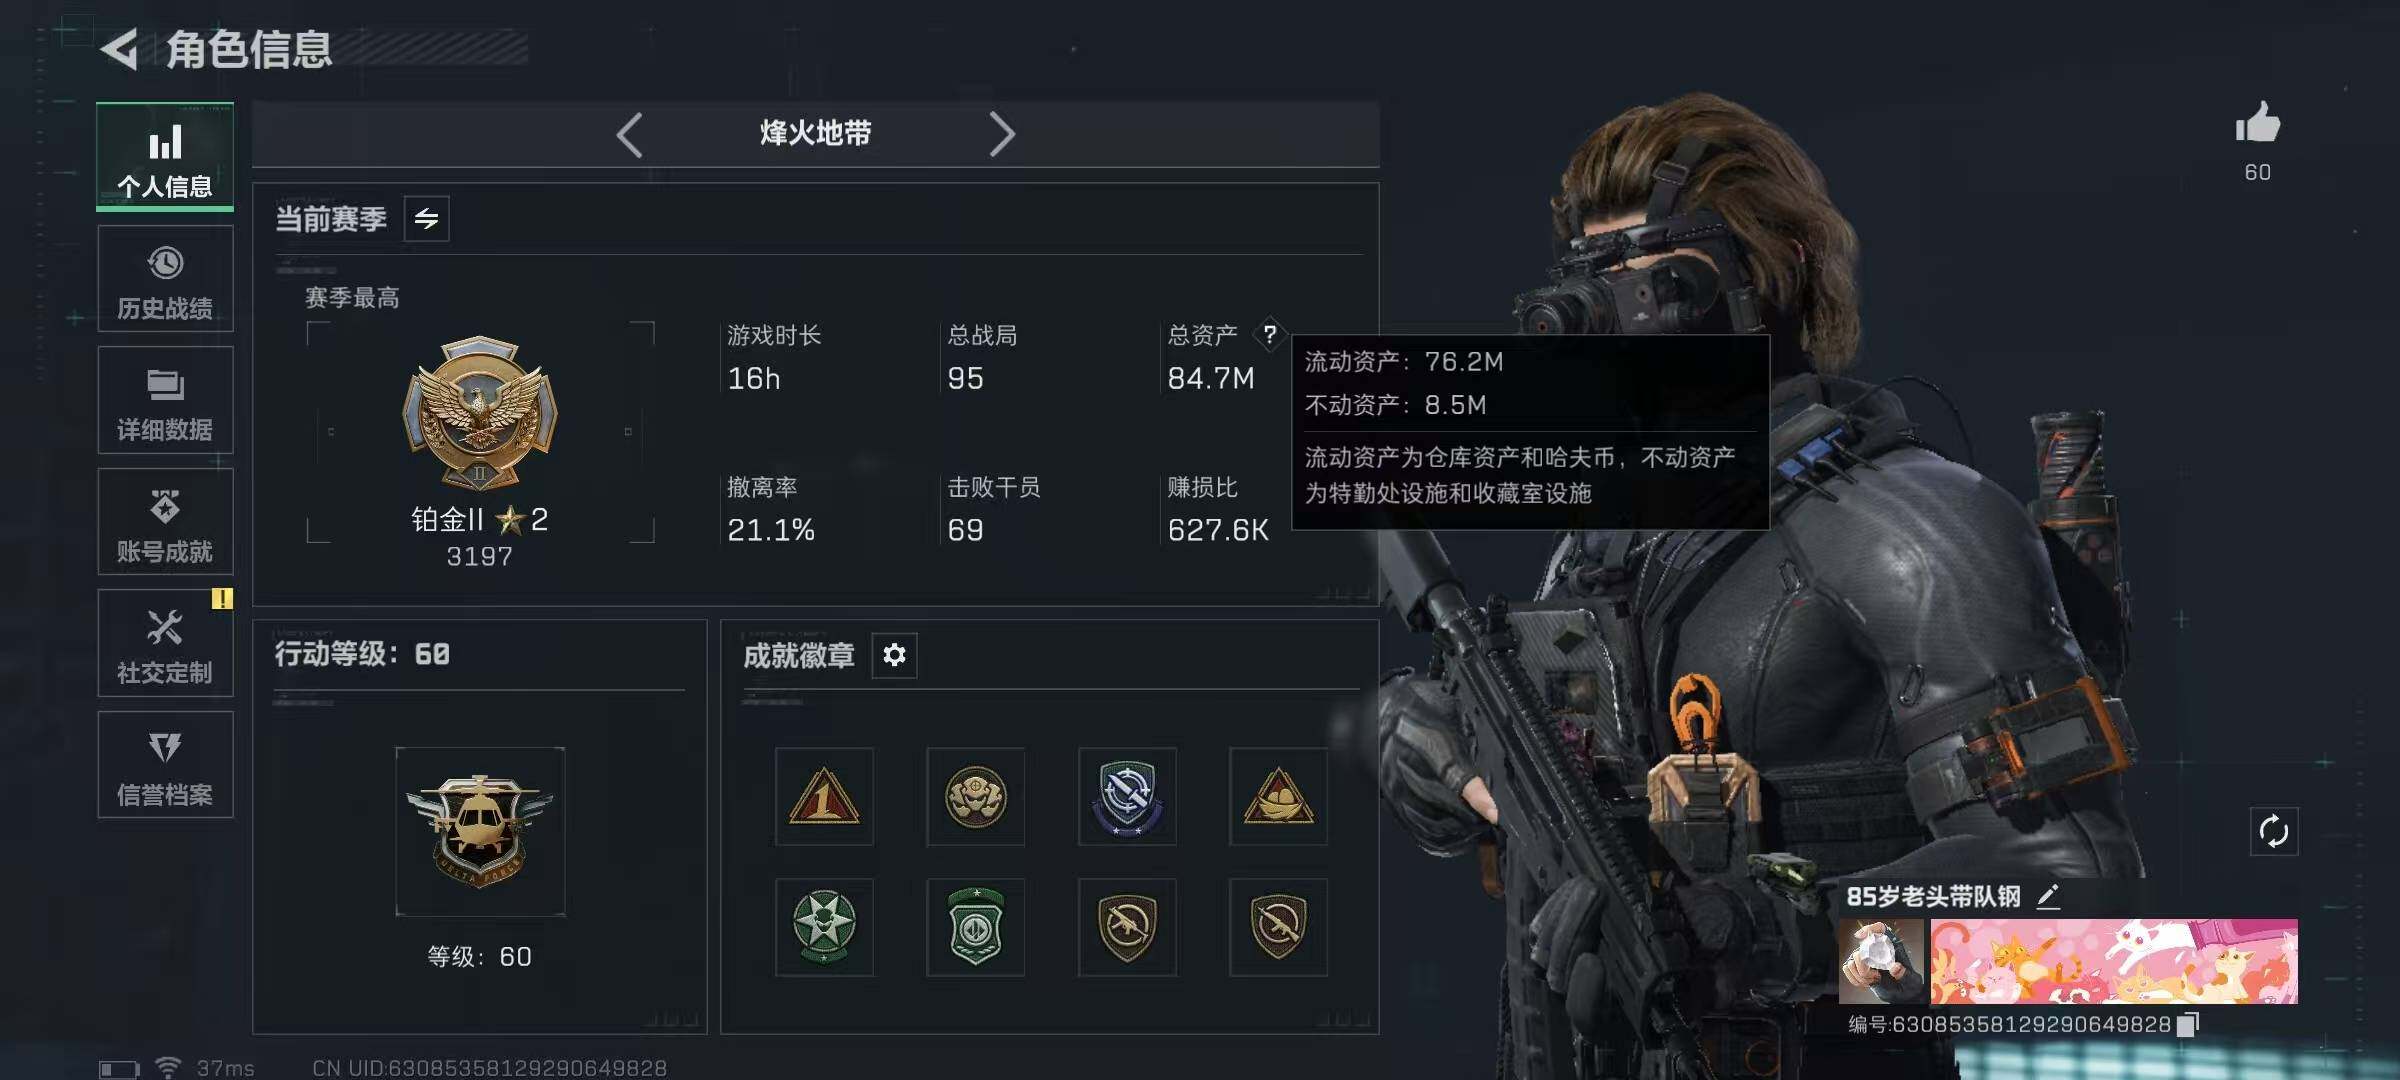2400x1080 pixels.
Task: Give a thumbs-up like to the profile
Action: [x=2257, y=124]
